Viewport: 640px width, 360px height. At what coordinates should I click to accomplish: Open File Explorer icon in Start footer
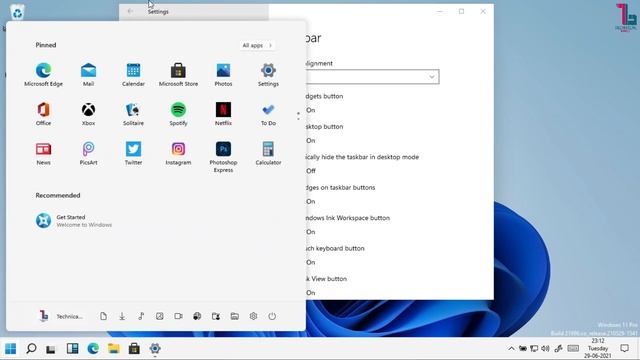click(x=235, y=316)
